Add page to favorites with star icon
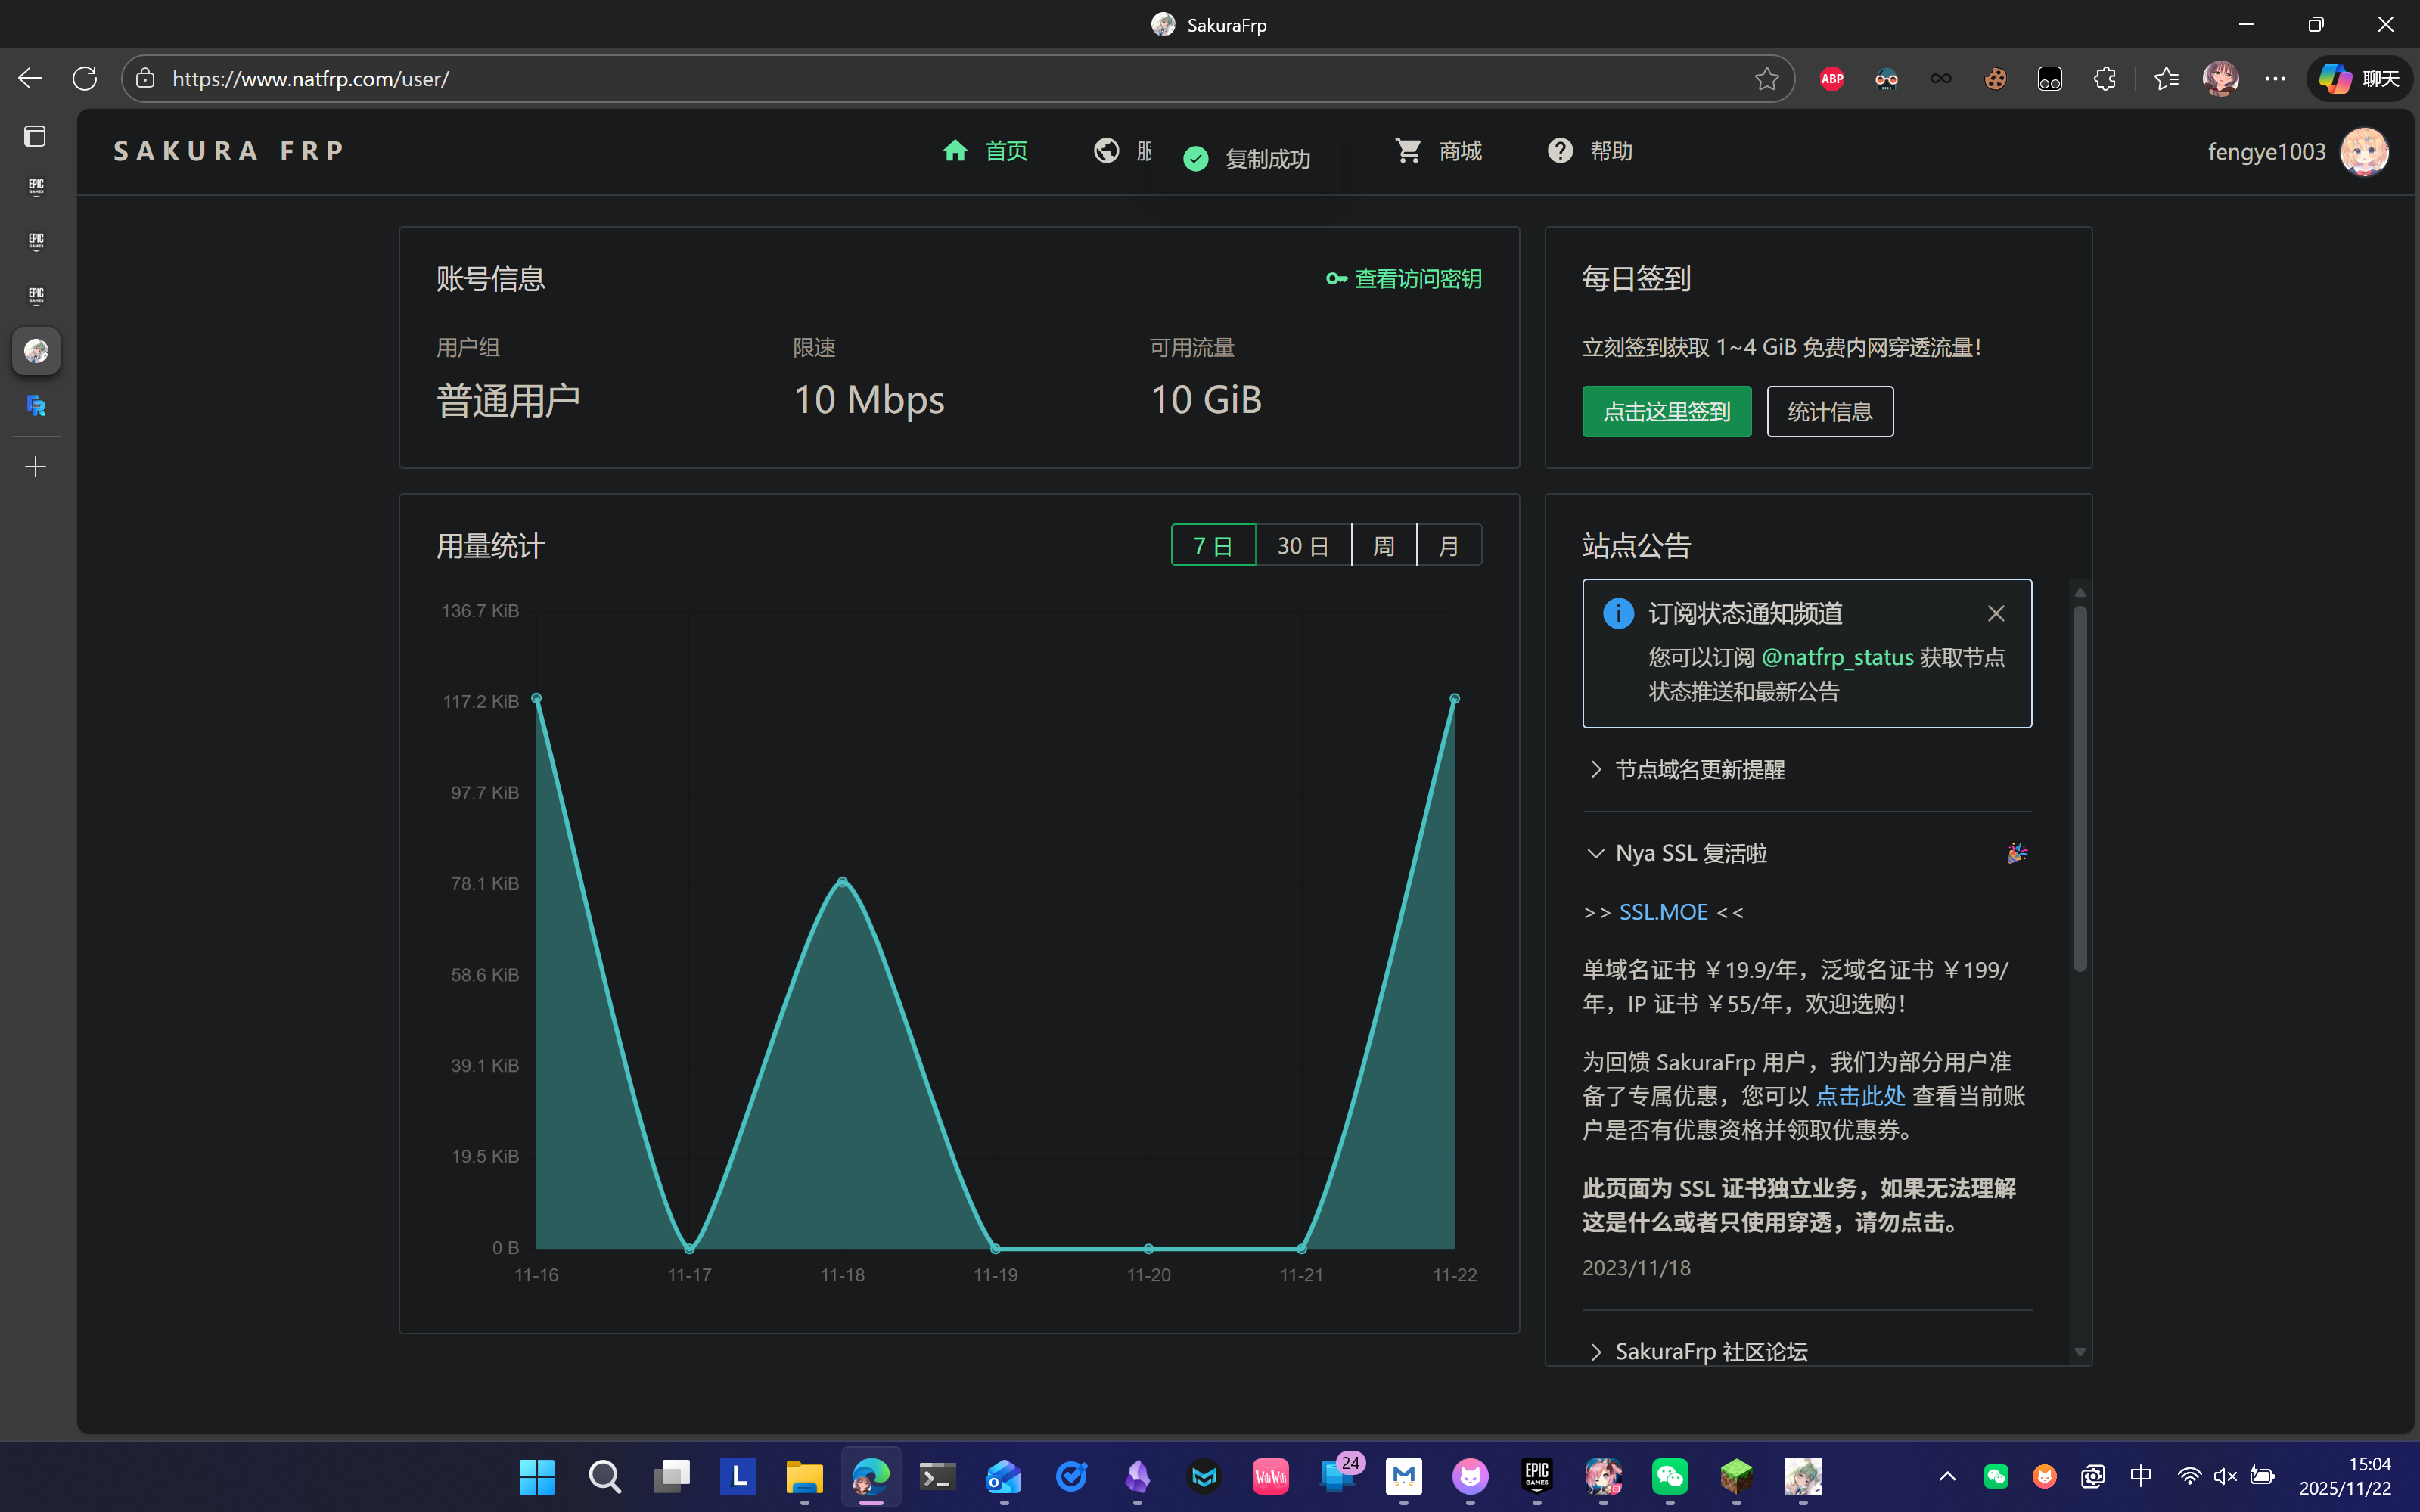This screenshot has width=2420, height=1512. click(x=1766, y=79)
